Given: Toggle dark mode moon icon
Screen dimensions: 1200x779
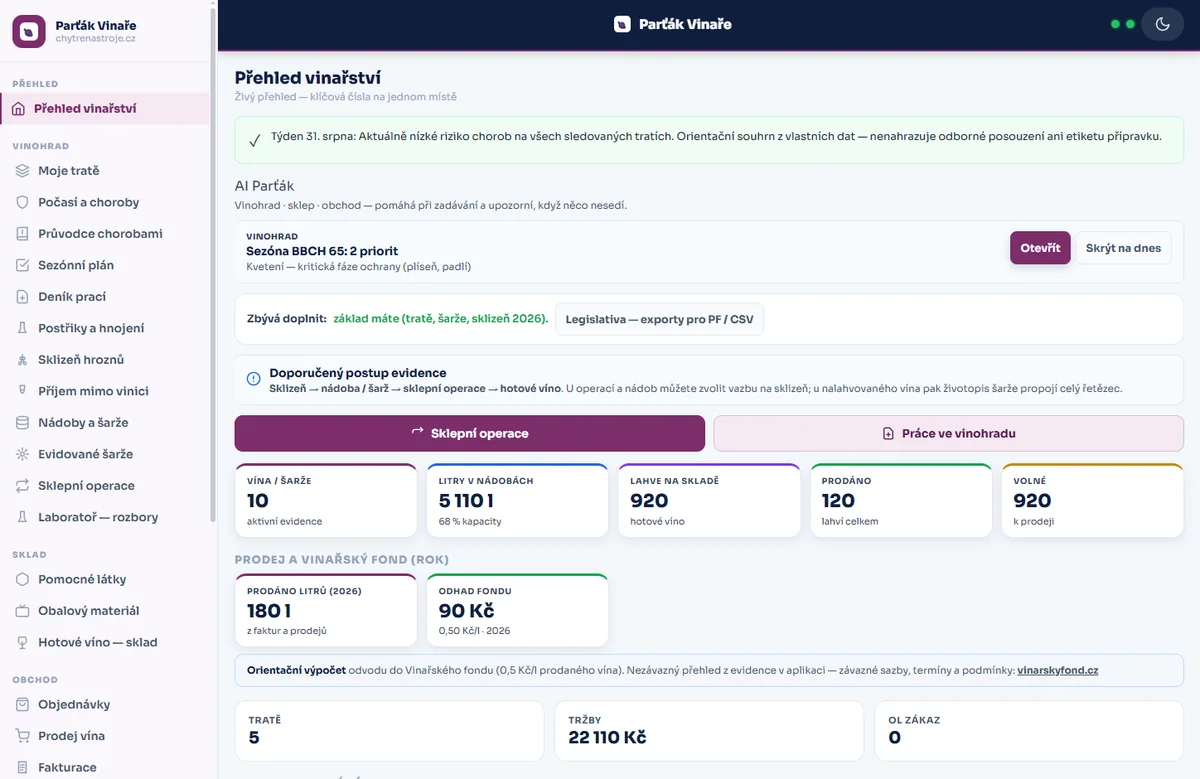Looking at the screenshot, I should coord(1162,24).
